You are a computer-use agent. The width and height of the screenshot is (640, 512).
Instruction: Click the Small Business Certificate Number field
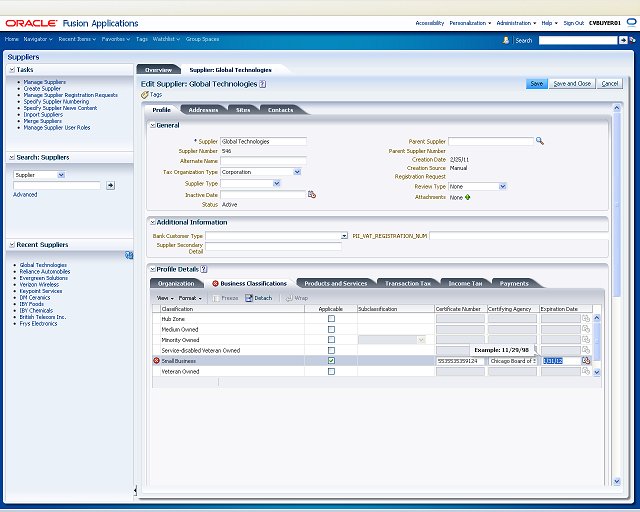(460, 361)
